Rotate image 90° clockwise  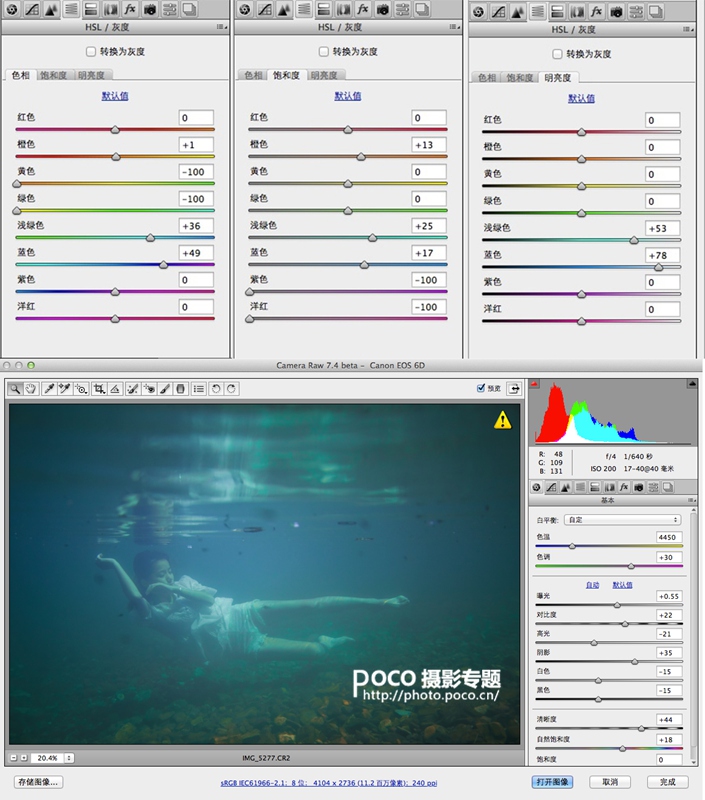tap(232, 389)
